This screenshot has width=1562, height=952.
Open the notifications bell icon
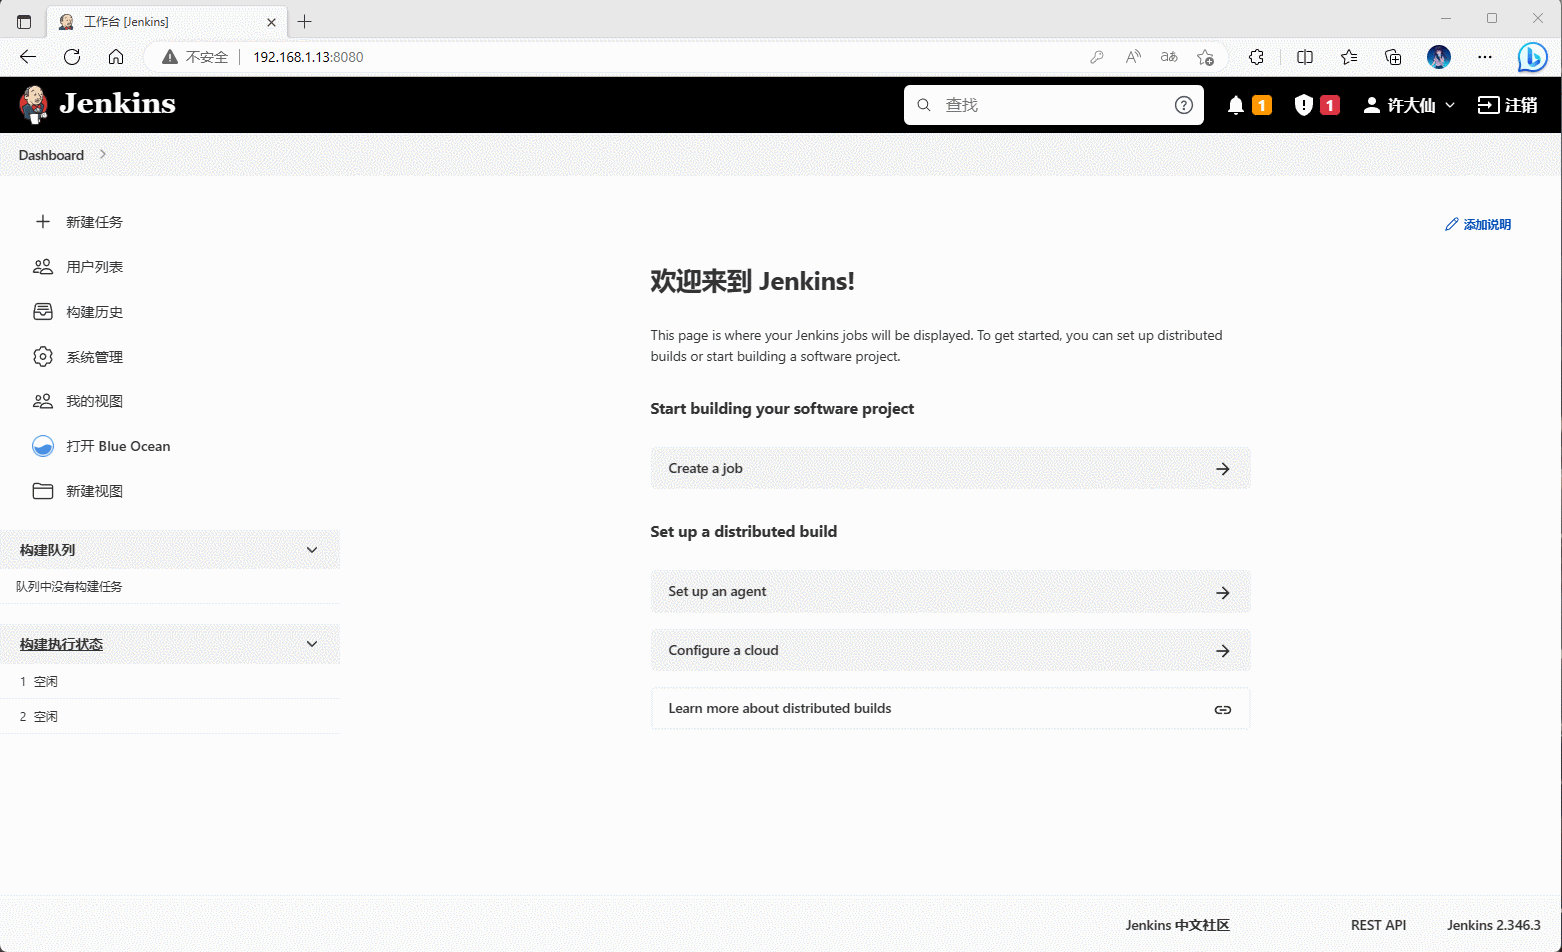(x=1236, y=105)
